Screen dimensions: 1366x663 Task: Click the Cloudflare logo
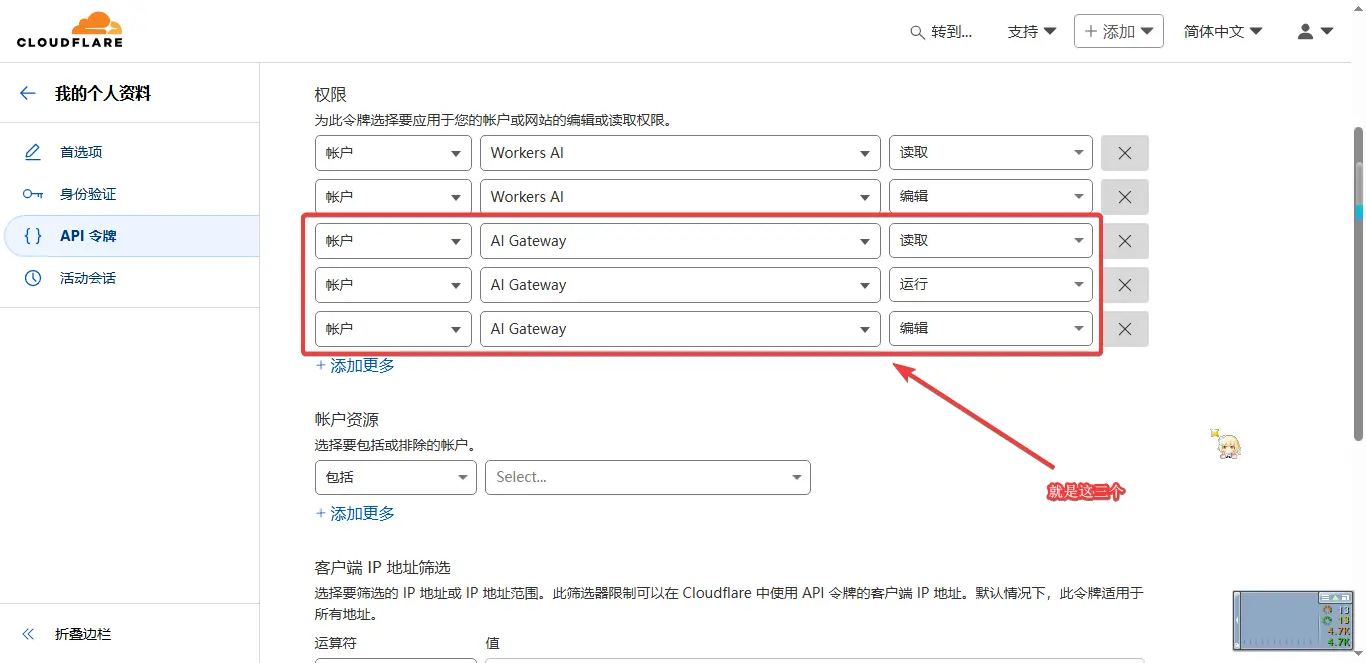click(x=69, y=30)
